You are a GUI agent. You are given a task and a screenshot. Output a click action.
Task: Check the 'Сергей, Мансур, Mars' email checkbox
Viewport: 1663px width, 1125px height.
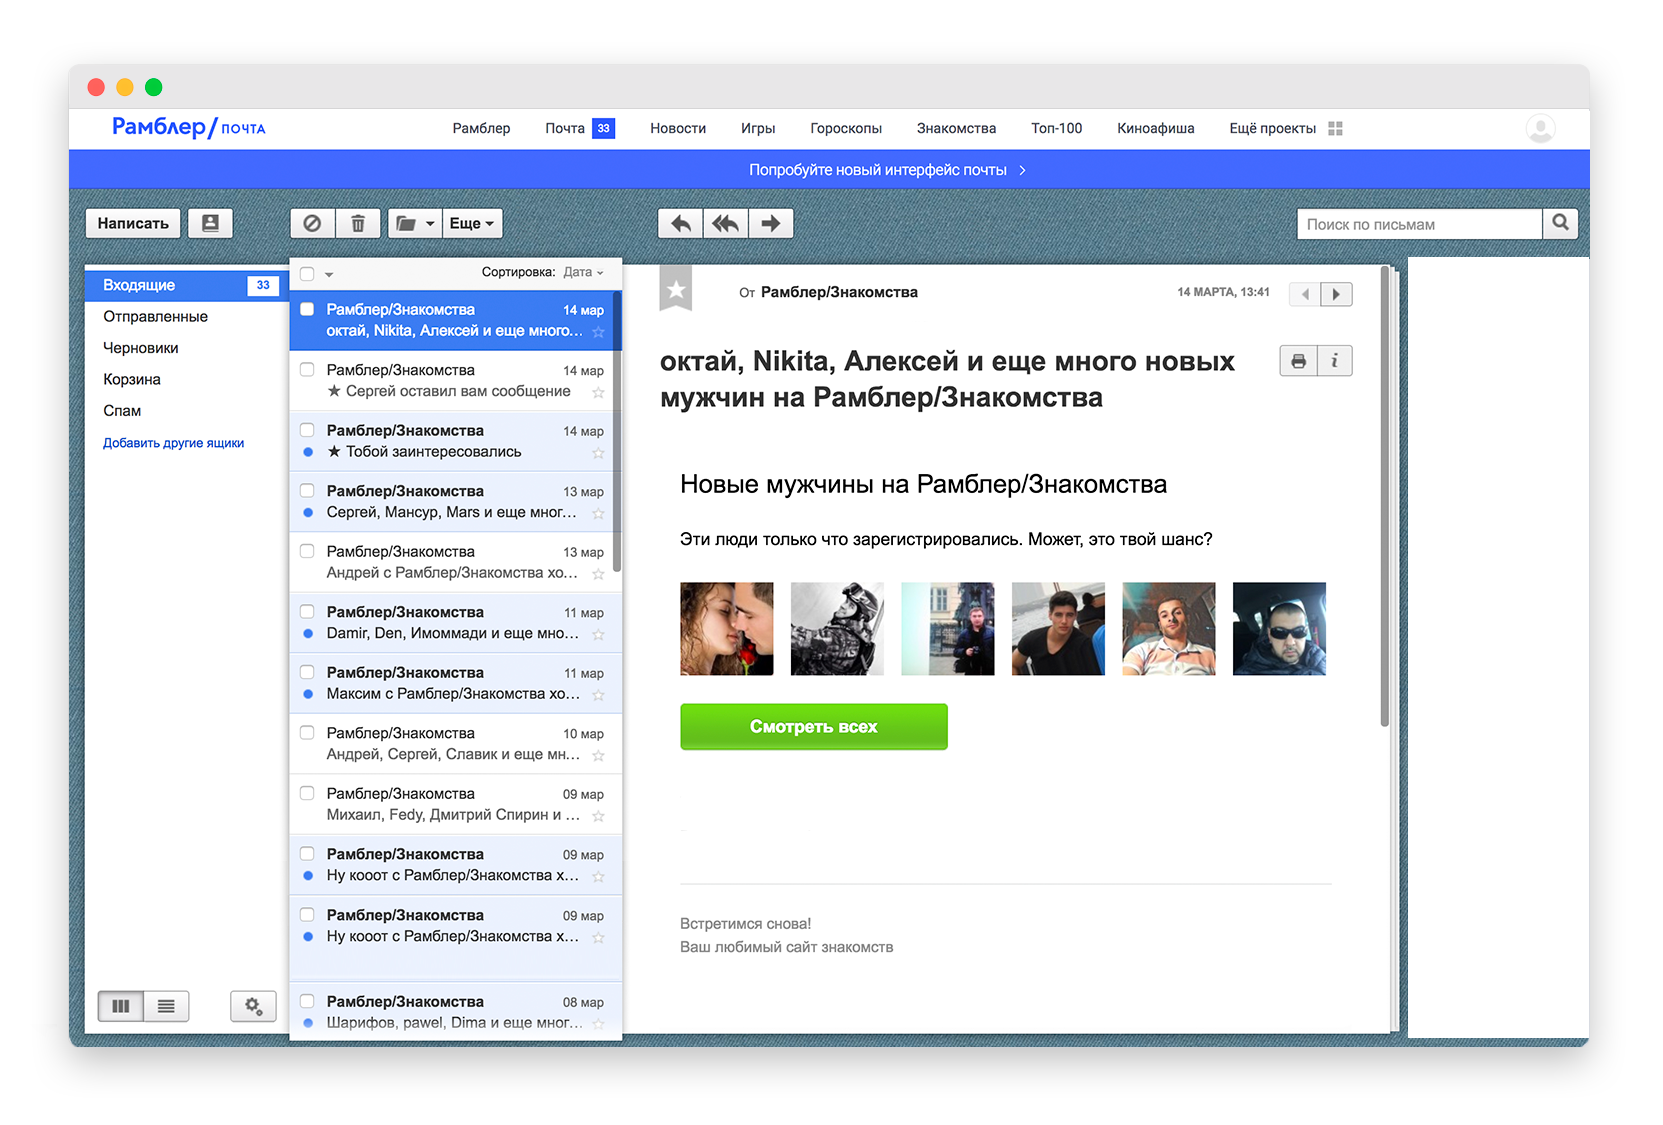[307, 490]
